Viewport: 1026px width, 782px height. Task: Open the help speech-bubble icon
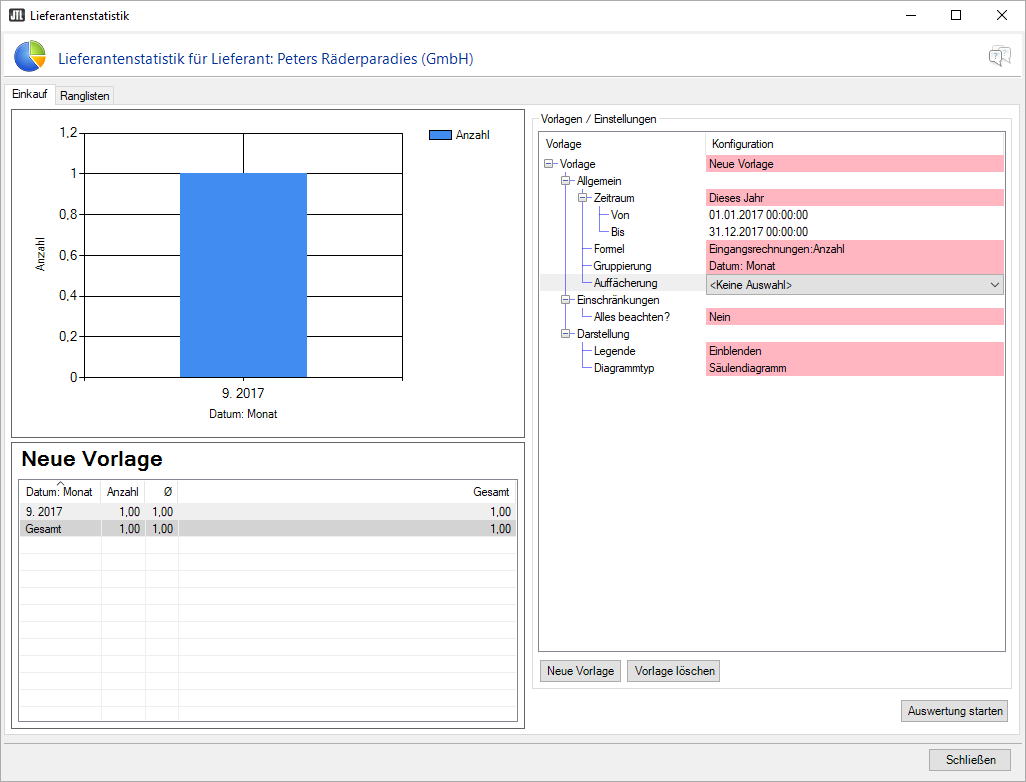pos(999,56)
